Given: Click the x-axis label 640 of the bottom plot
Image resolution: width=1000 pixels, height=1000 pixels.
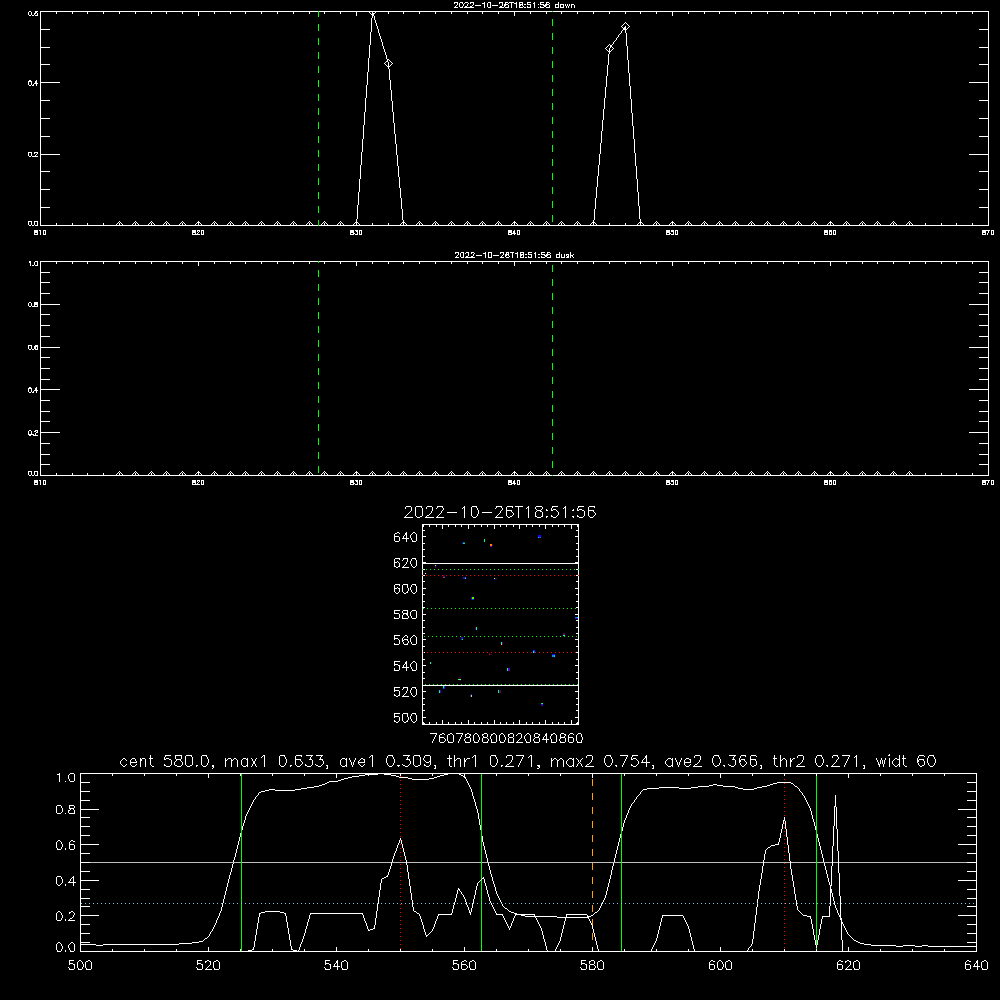Looking at the screenshot, I should pyautogui.click(x=976, y=965).
